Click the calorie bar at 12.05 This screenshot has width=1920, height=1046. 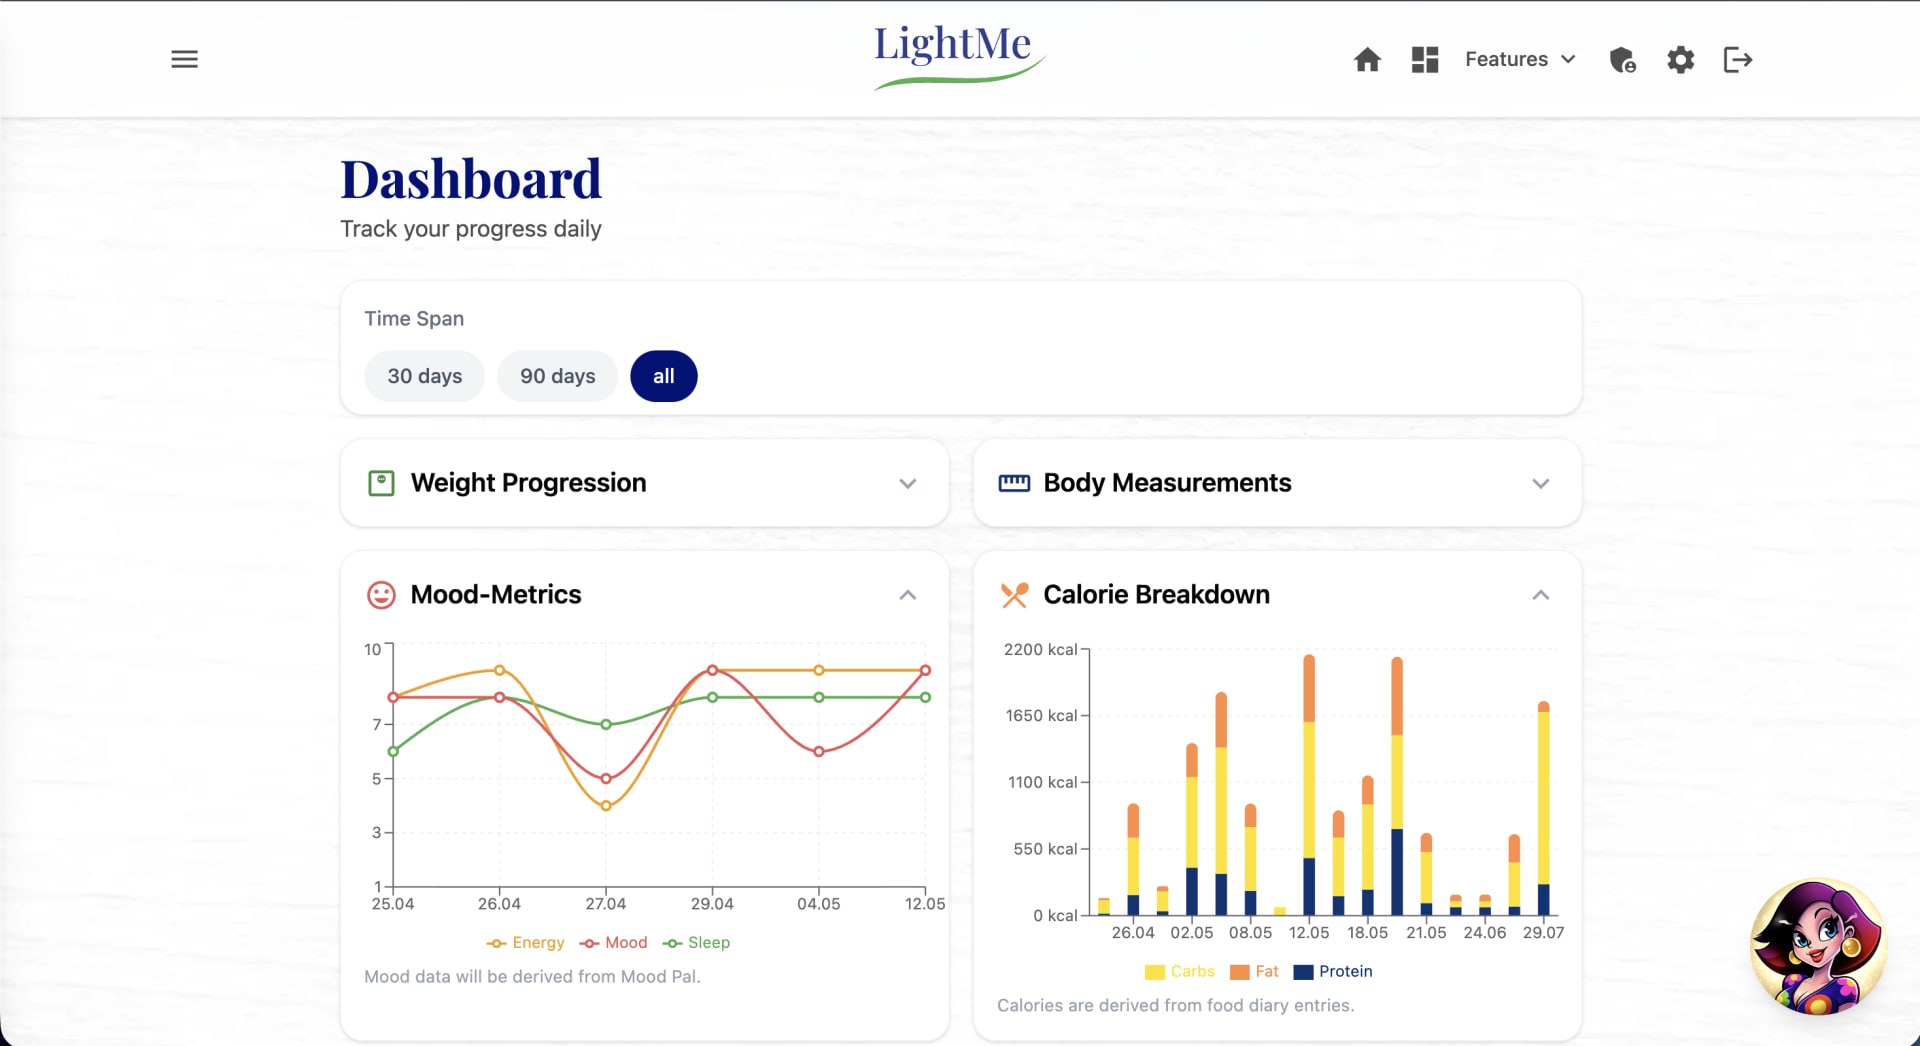[x=1309, y=785]
